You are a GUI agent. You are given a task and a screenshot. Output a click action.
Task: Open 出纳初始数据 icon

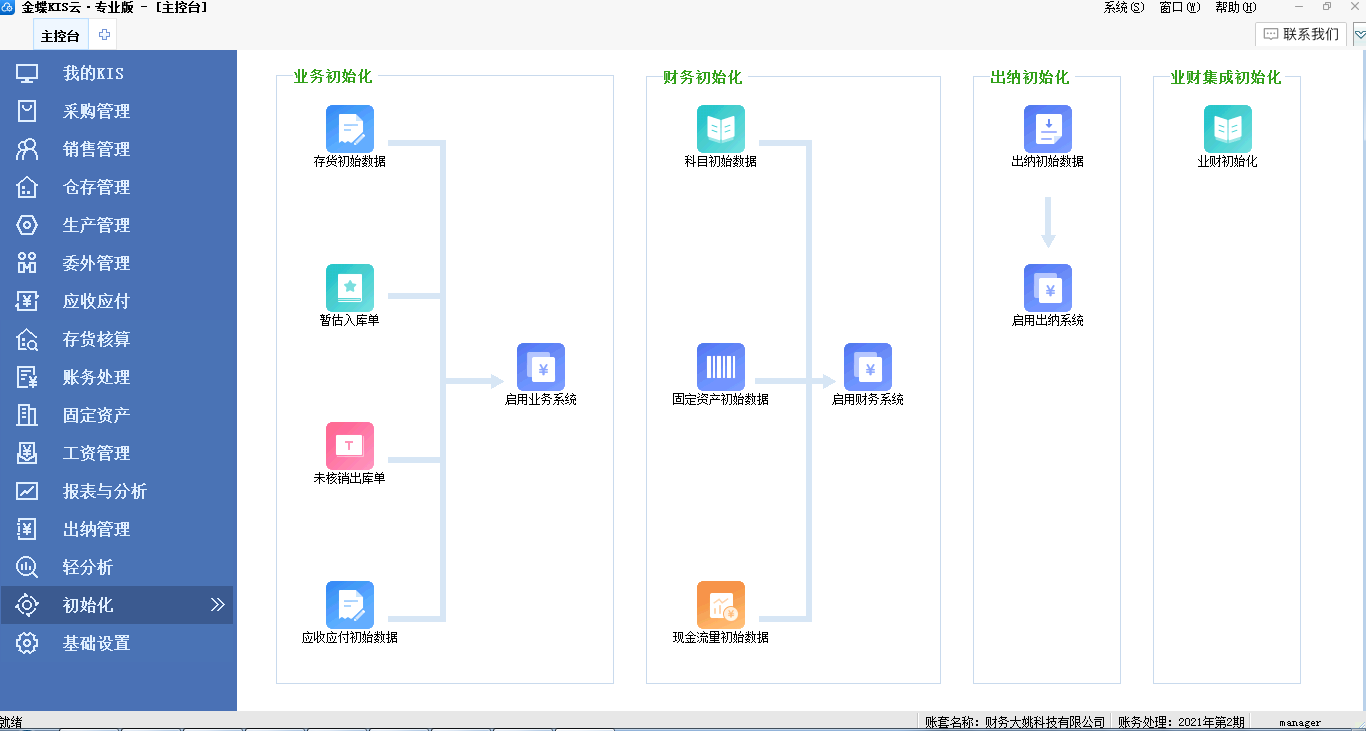pos(1048,129)
